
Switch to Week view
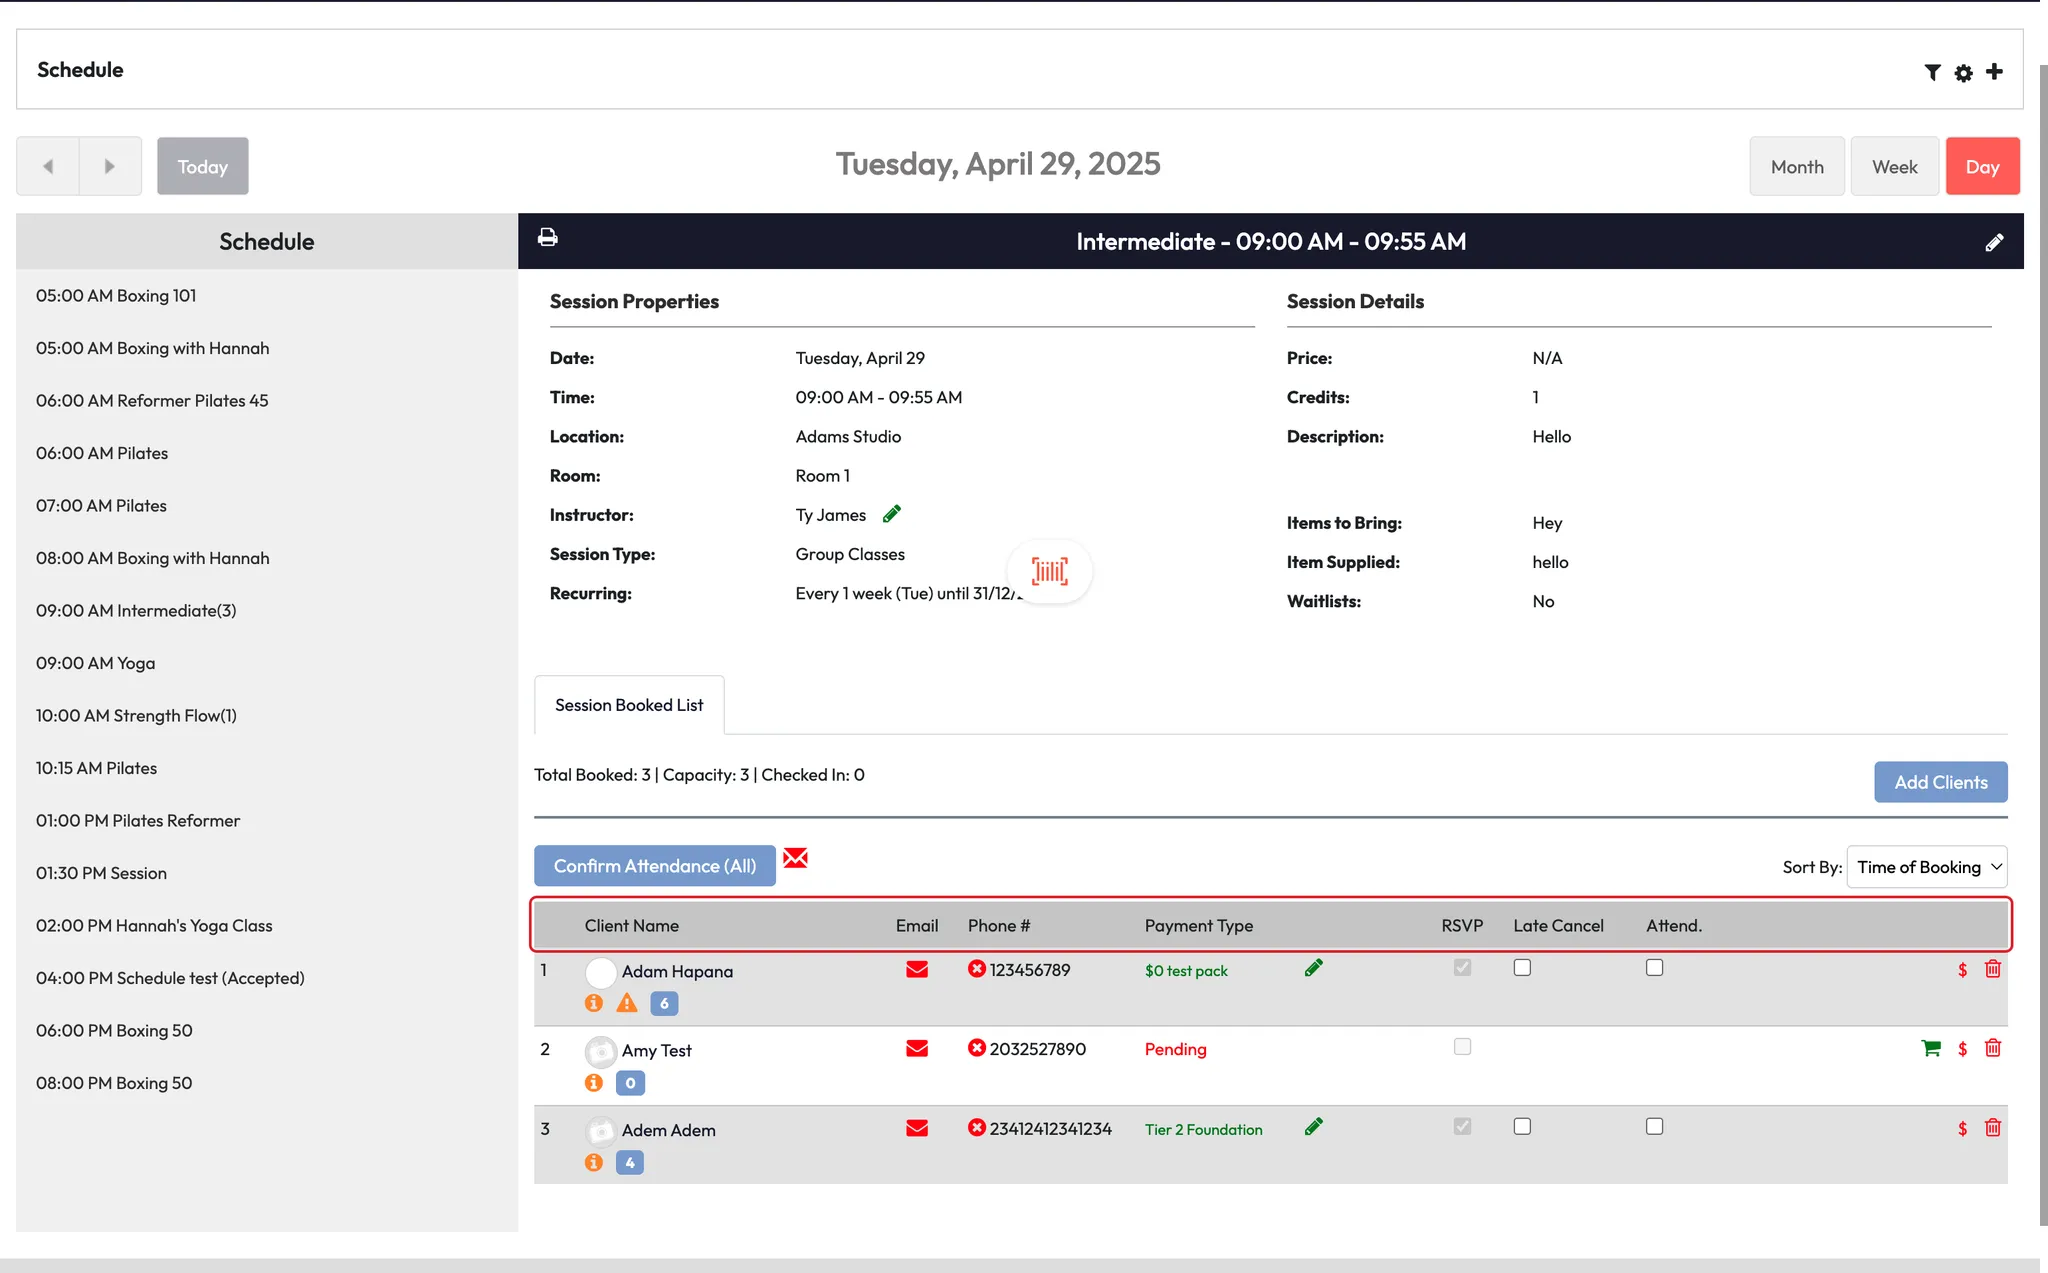(1894, 166)
